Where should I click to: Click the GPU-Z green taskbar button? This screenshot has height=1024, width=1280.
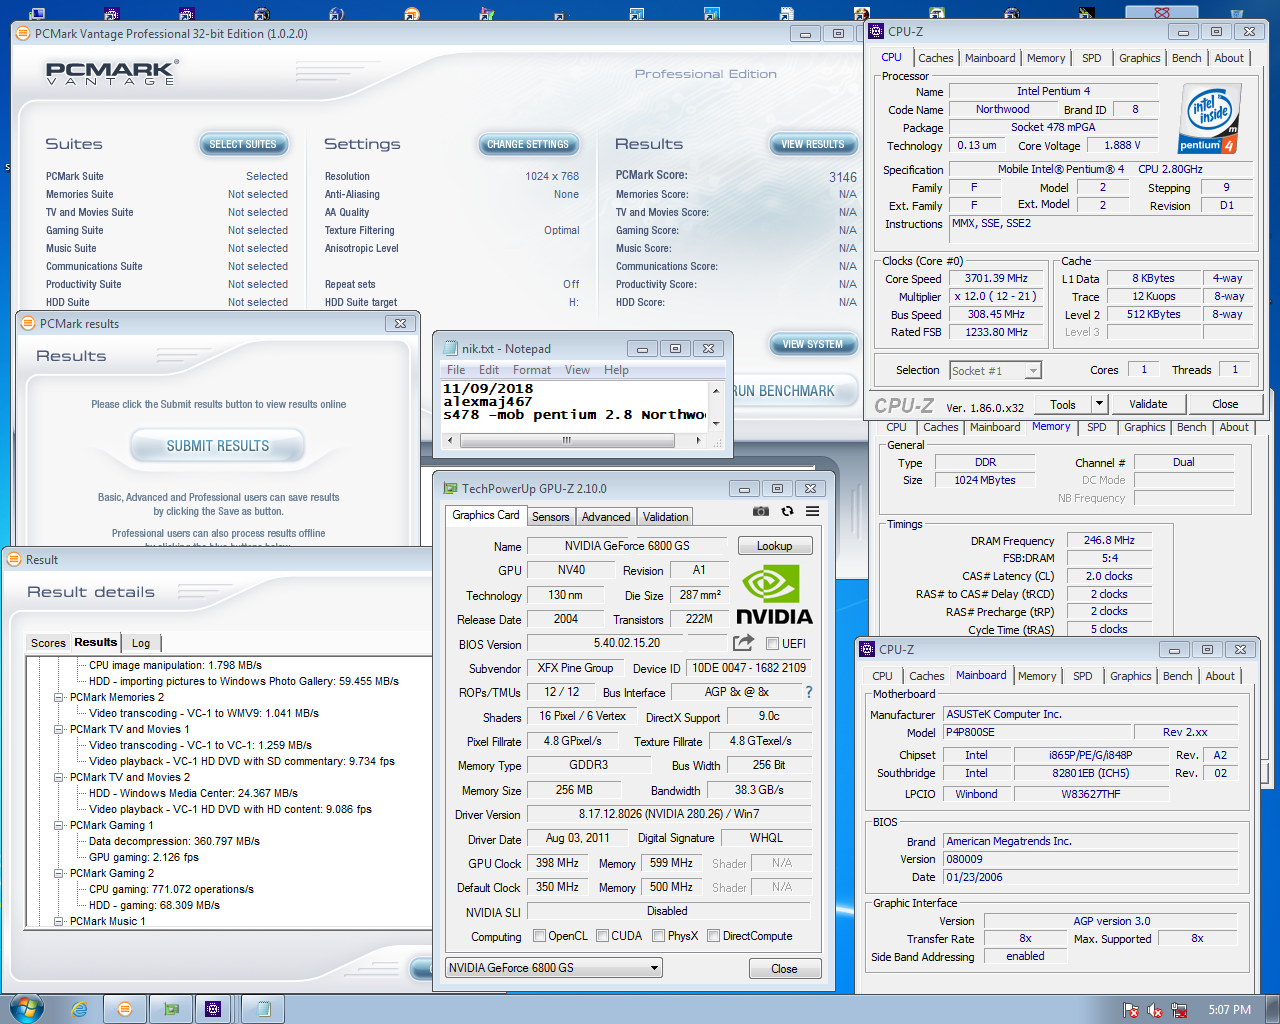click(171, 1009)
